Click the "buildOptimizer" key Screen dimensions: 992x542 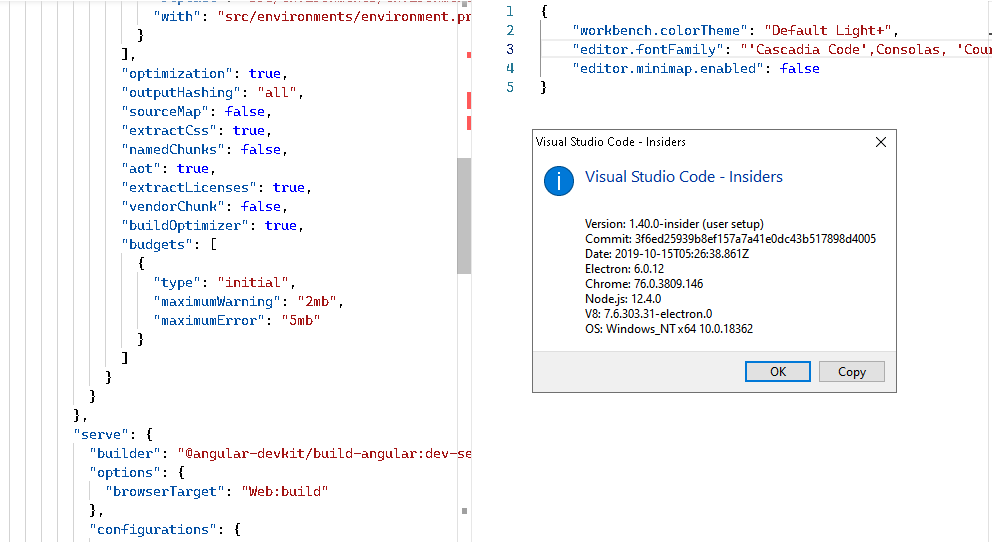(x=185, y=225)
